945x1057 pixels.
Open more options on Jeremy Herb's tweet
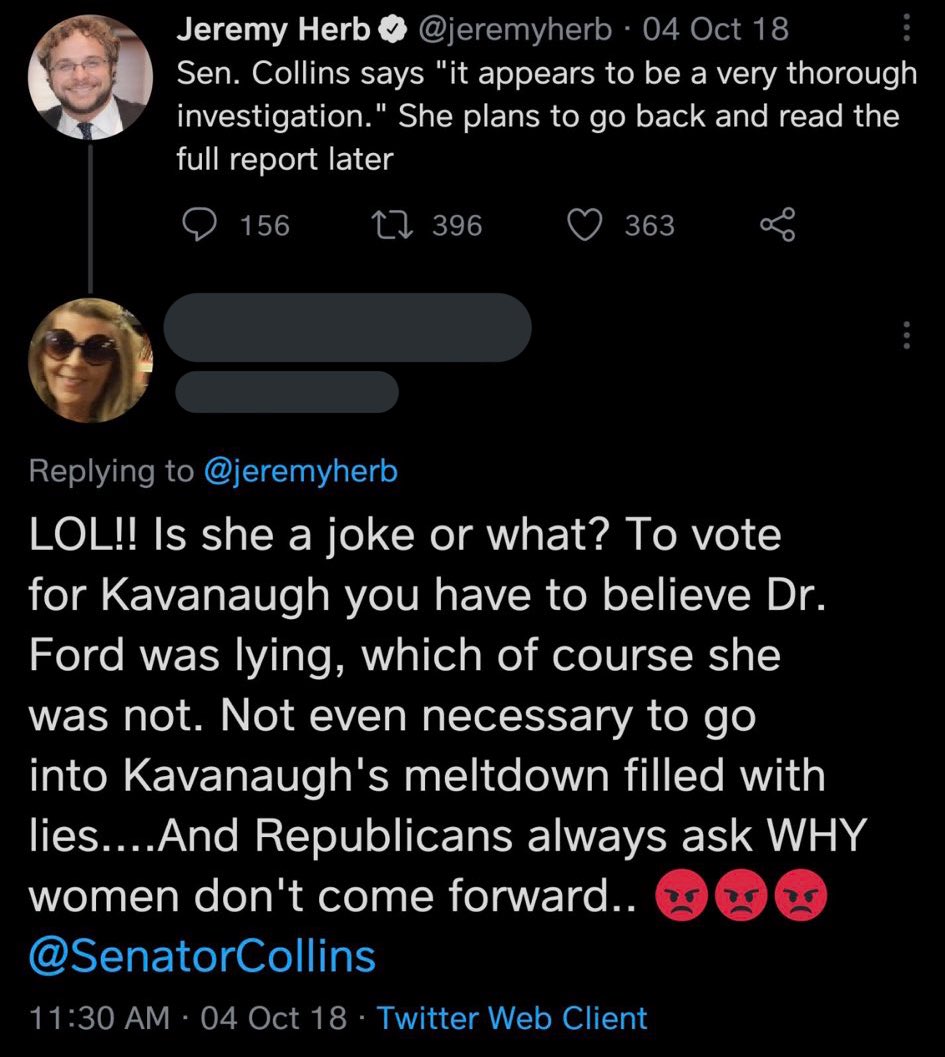(906, 28)
